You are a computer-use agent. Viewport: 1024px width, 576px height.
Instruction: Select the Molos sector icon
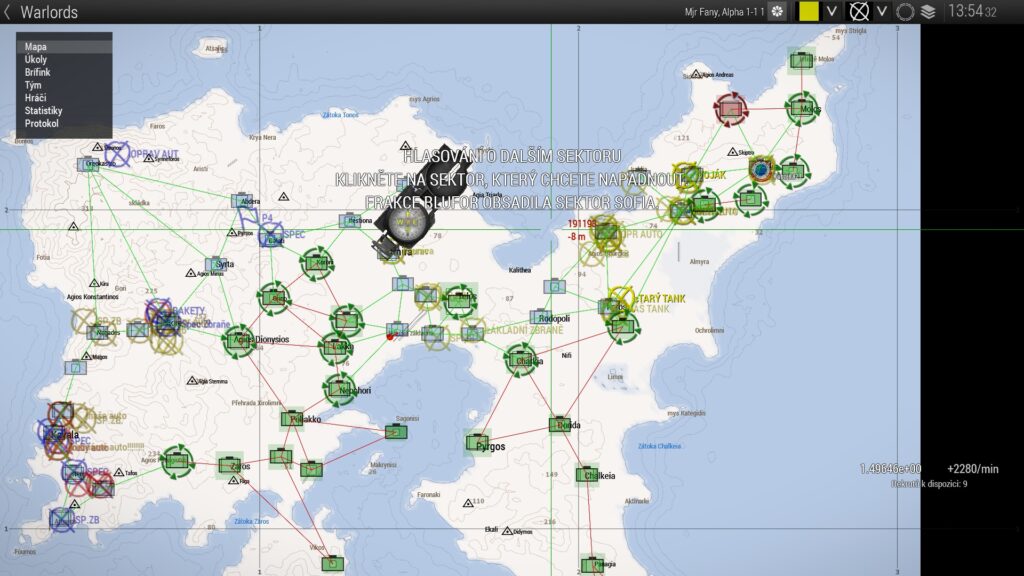coord(802,108)
